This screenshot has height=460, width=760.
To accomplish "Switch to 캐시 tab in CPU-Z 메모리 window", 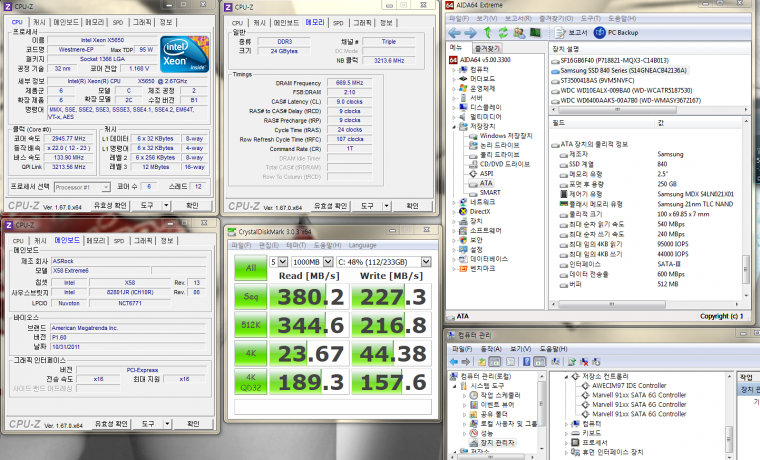I will point(259,23).
